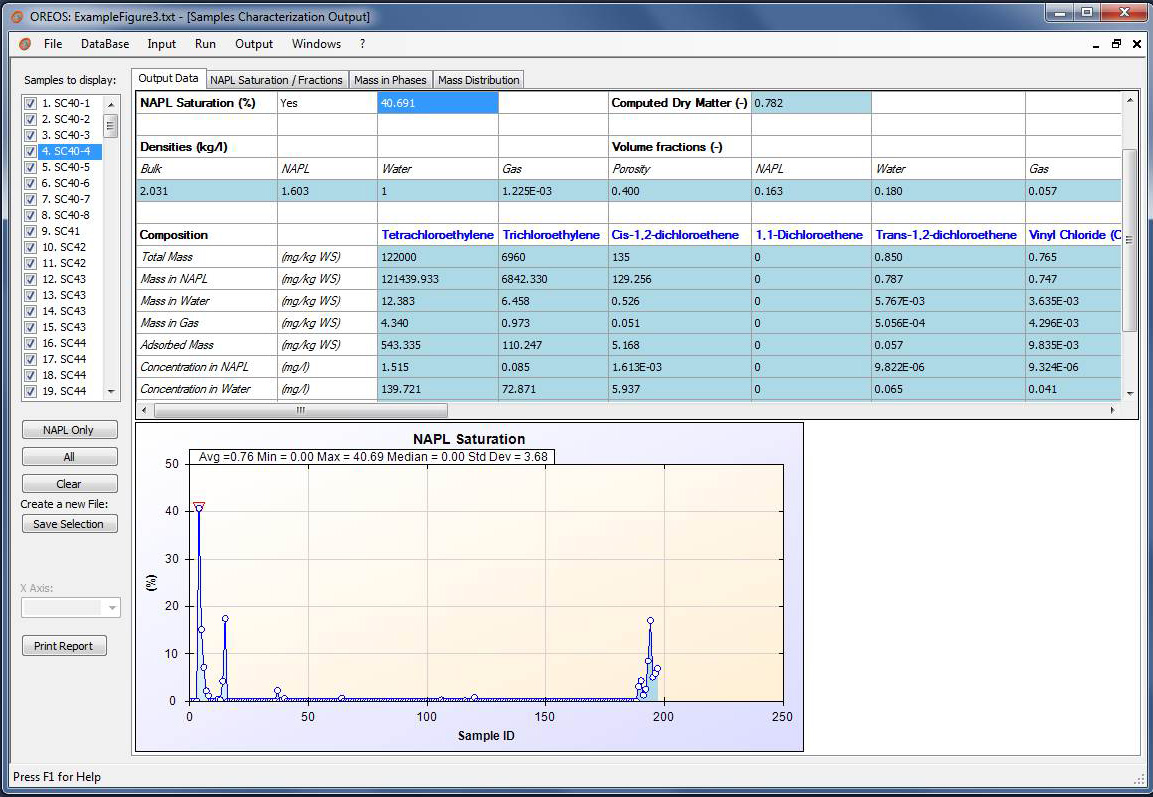Open the Run menu
This screenshot has height=797, width=1153.
pos(205,44)
